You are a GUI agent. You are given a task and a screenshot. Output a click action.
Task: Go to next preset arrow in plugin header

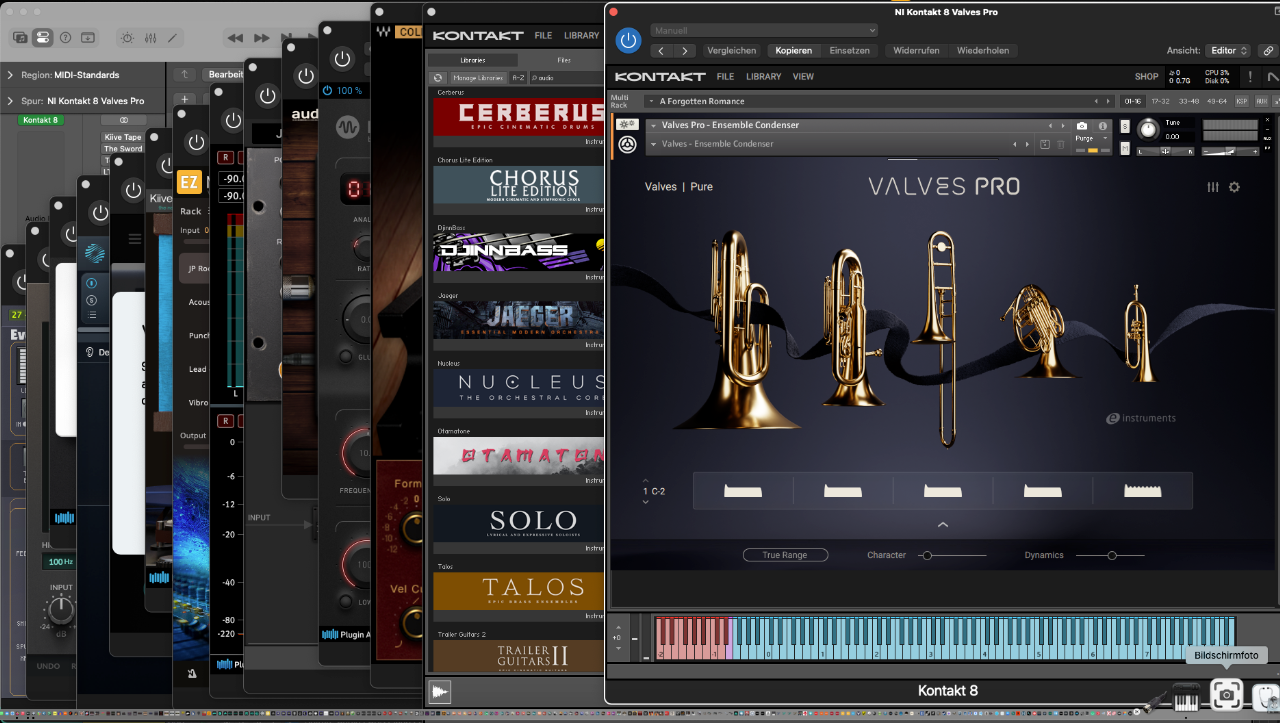pos(685,50)
